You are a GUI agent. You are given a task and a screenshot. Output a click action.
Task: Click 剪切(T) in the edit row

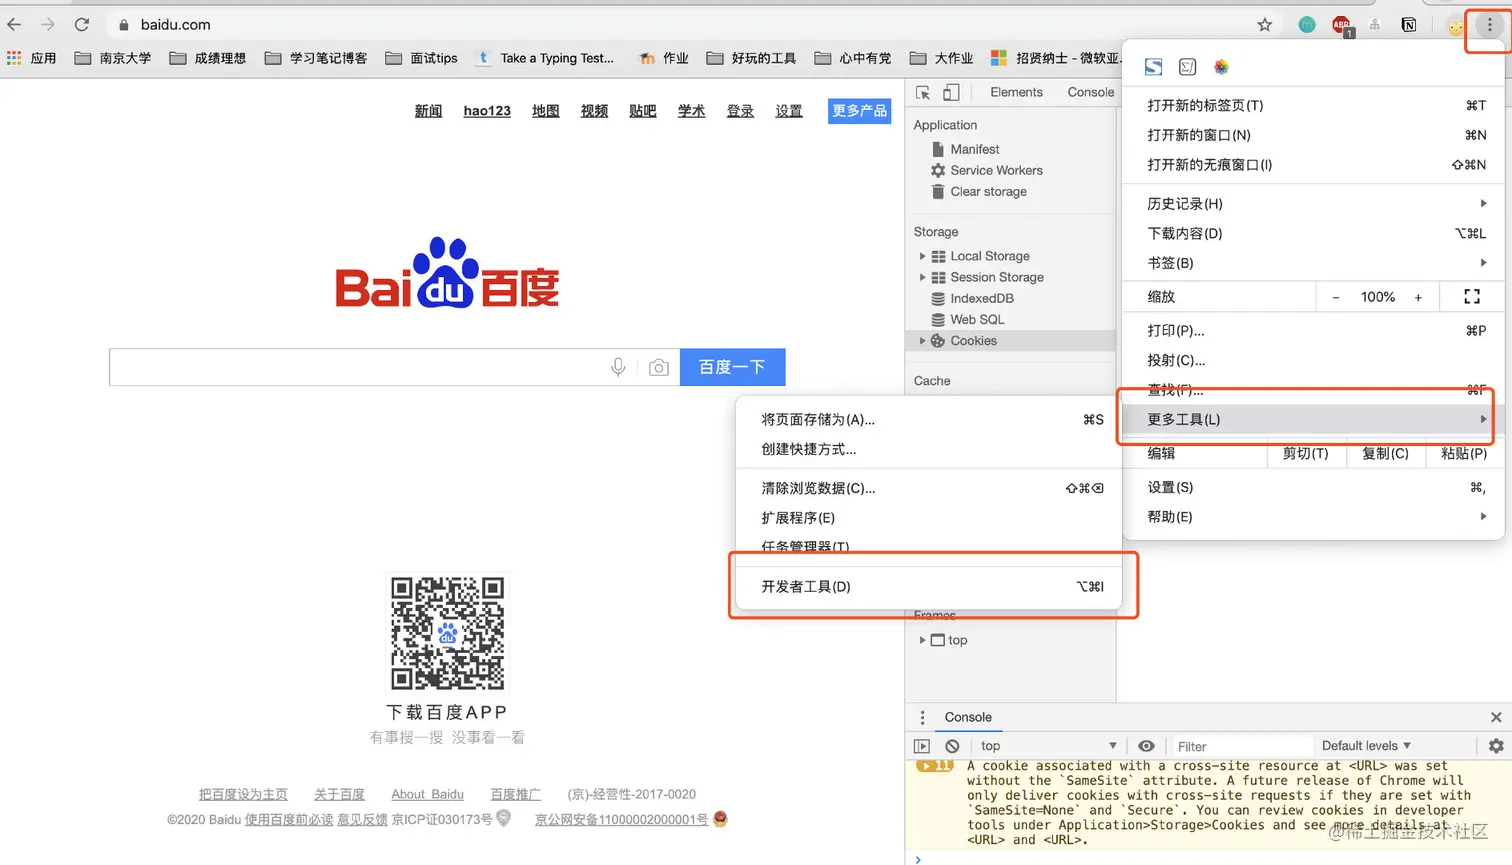(x=1305, y=453)
